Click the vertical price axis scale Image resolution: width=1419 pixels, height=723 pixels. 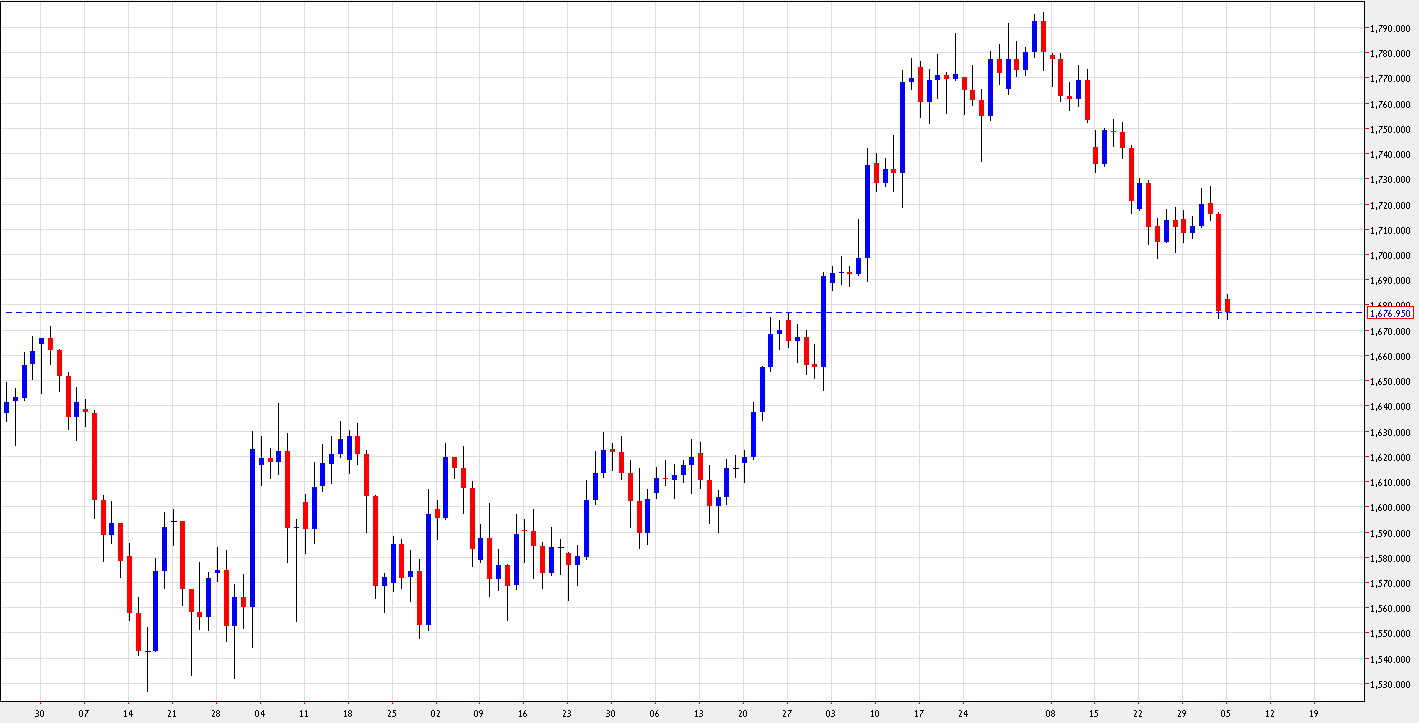[1391, 400]
